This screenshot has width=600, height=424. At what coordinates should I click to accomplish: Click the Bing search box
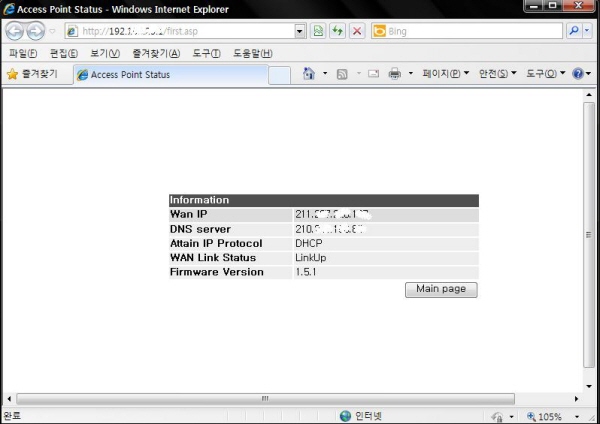click(x=467, y=31)
